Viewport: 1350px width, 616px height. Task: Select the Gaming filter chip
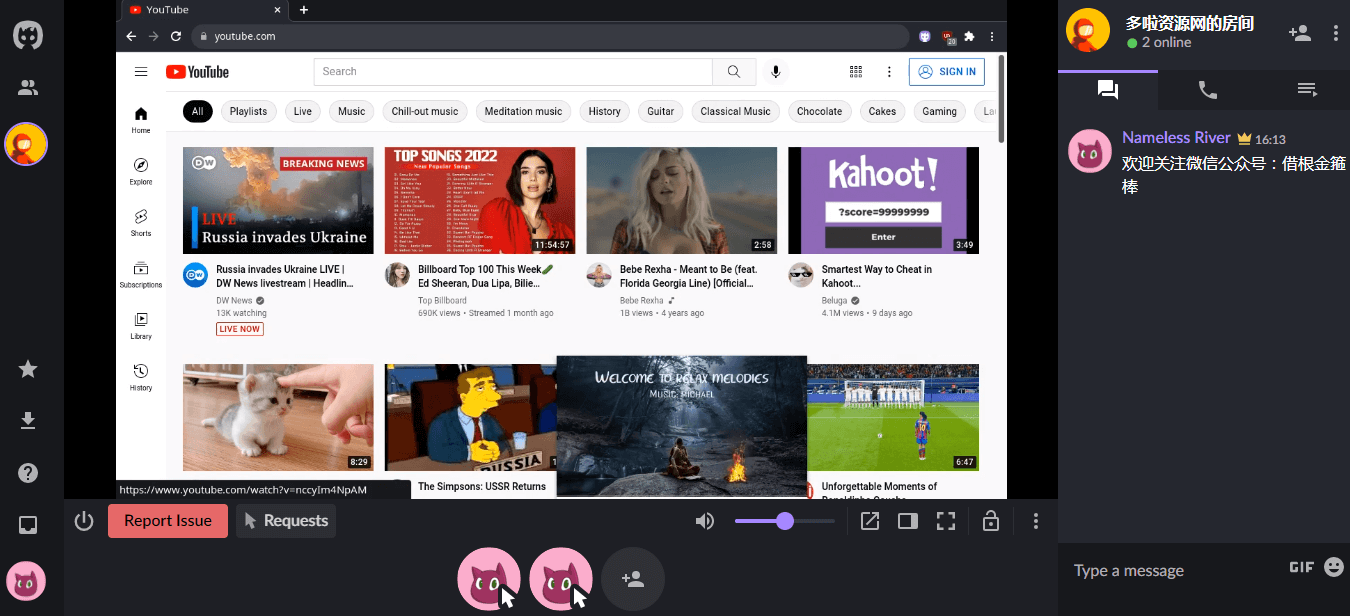click(x=940, y=111)
